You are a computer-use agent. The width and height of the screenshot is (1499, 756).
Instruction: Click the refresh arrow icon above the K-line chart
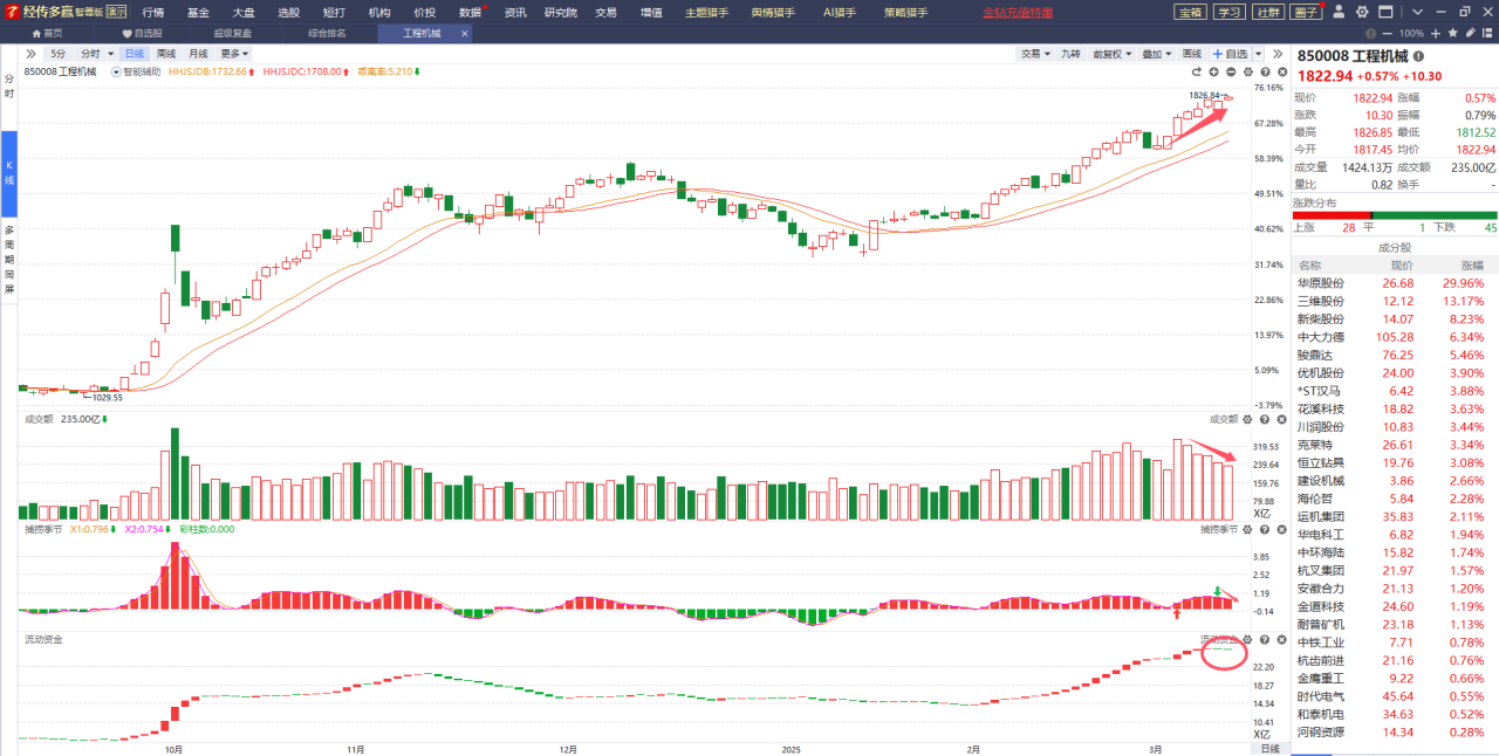click(x=1197, y=72)
